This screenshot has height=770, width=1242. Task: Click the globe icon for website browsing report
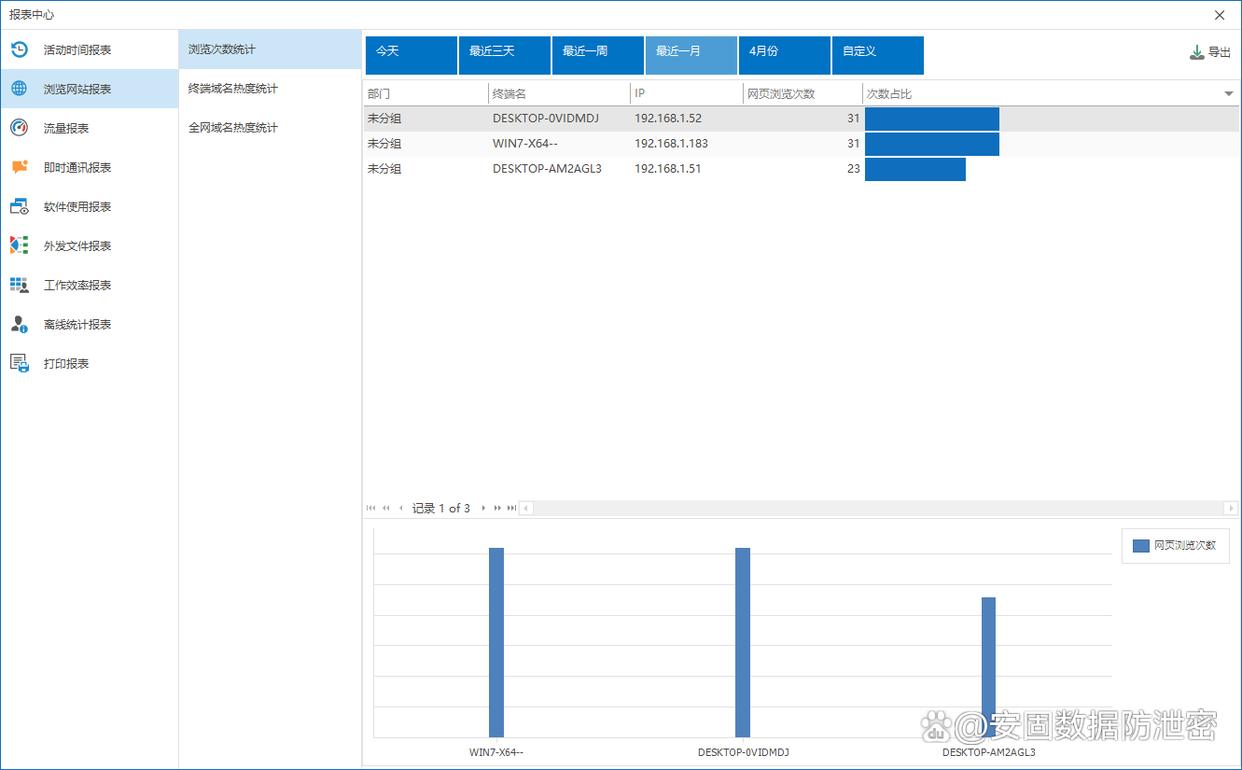19,88
